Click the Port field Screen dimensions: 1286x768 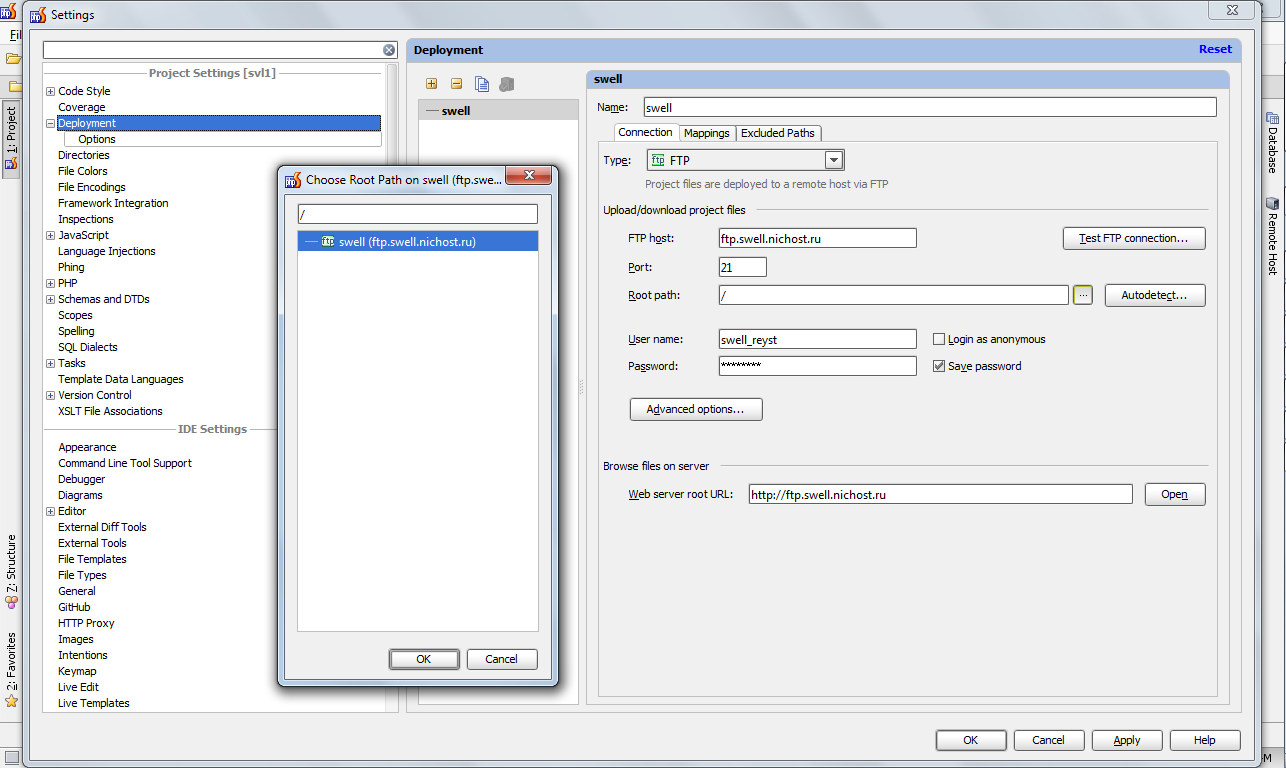point(743,267)
